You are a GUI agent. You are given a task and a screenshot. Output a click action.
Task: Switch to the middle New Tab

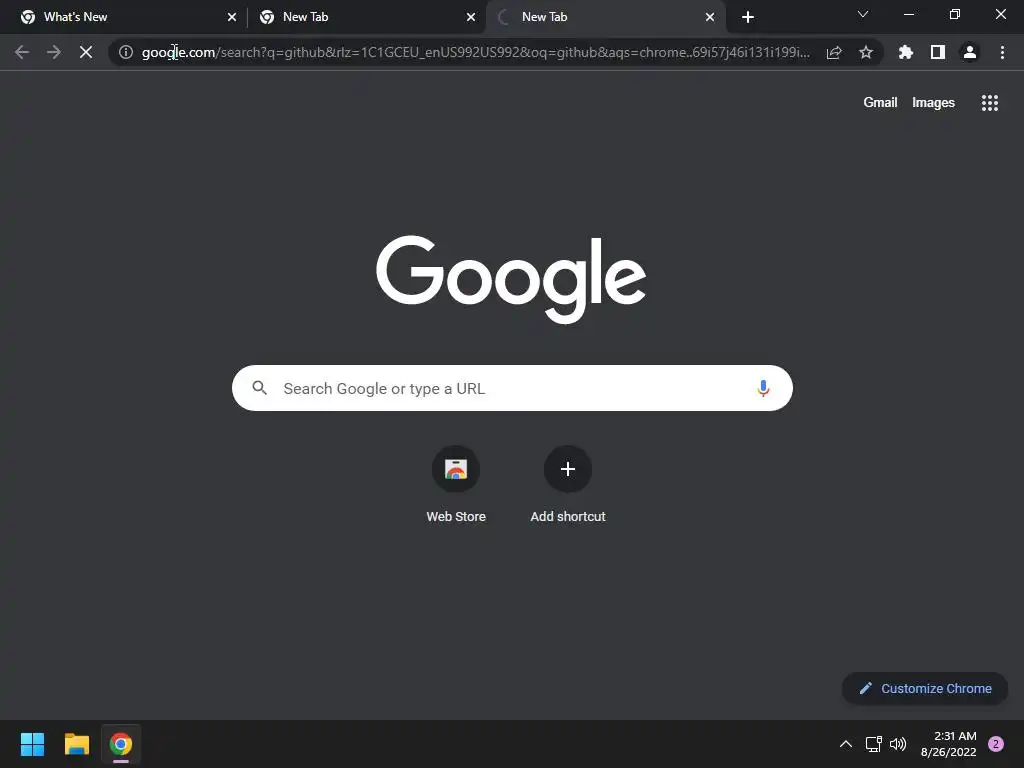coord(366,17)
